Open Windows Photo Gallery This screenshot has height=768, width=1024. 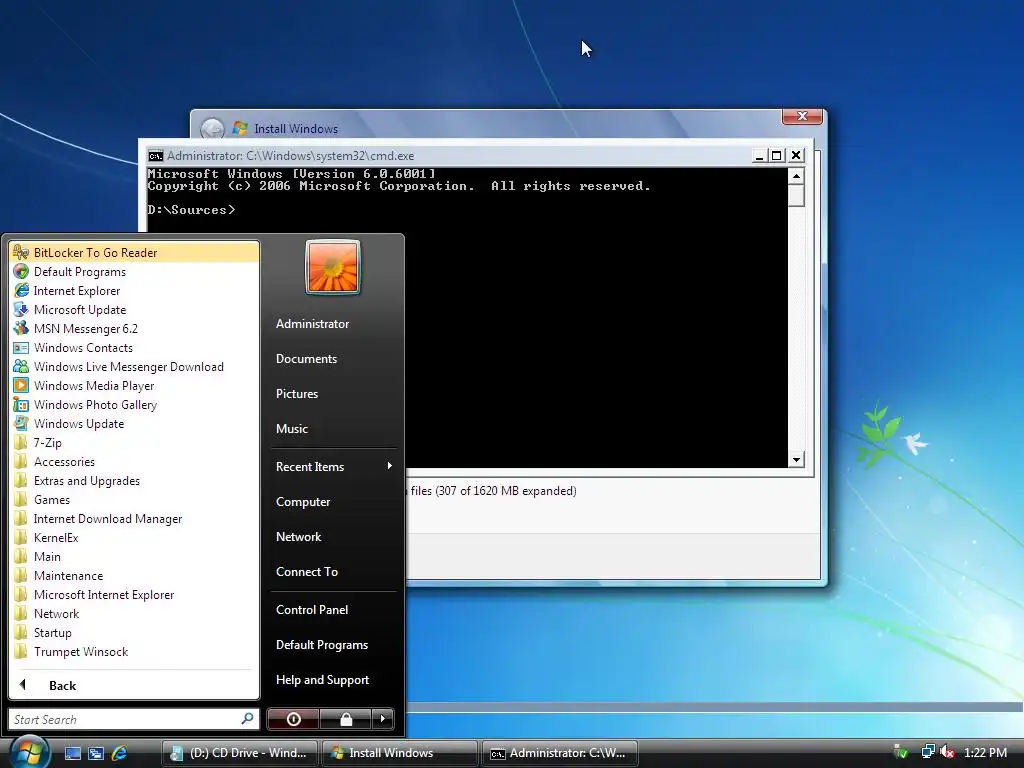134,404
